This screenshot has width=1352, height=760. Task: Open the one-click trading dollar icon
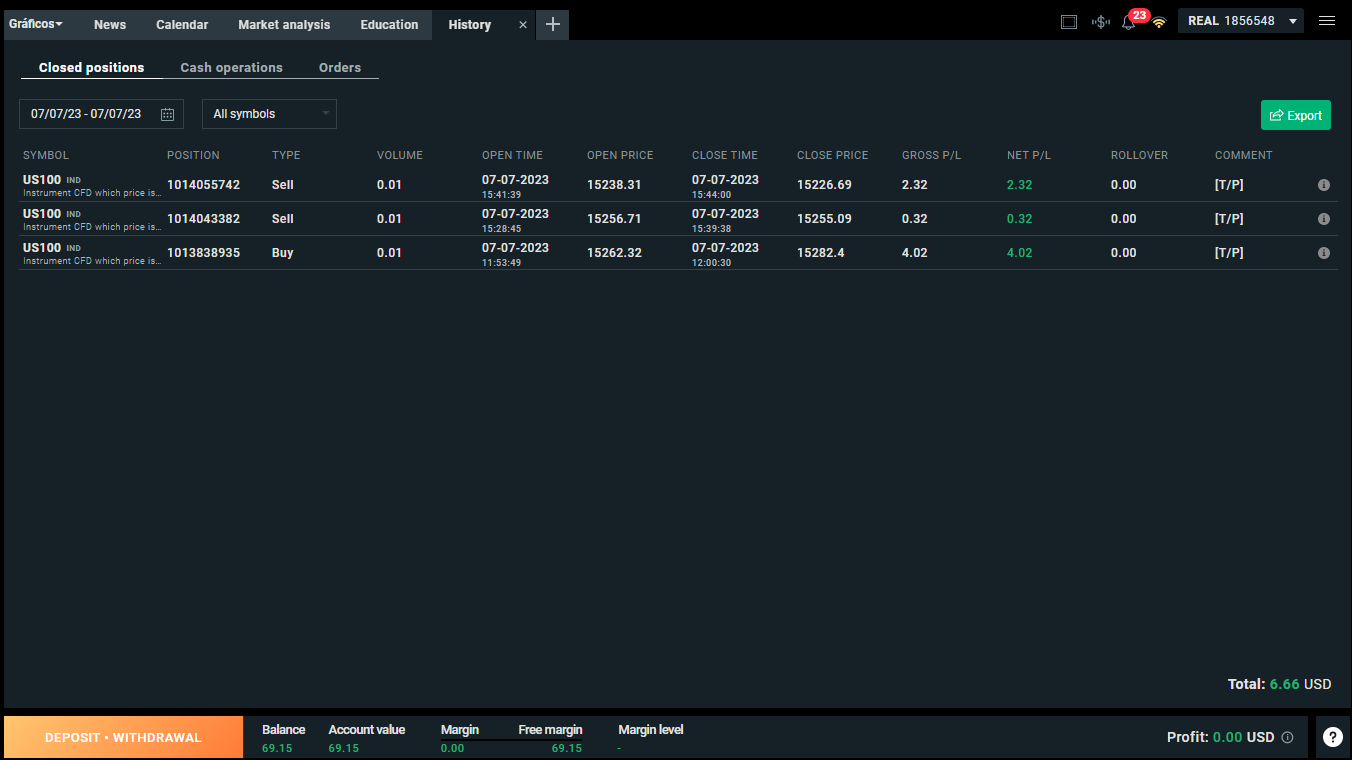tap(1101, 22)
